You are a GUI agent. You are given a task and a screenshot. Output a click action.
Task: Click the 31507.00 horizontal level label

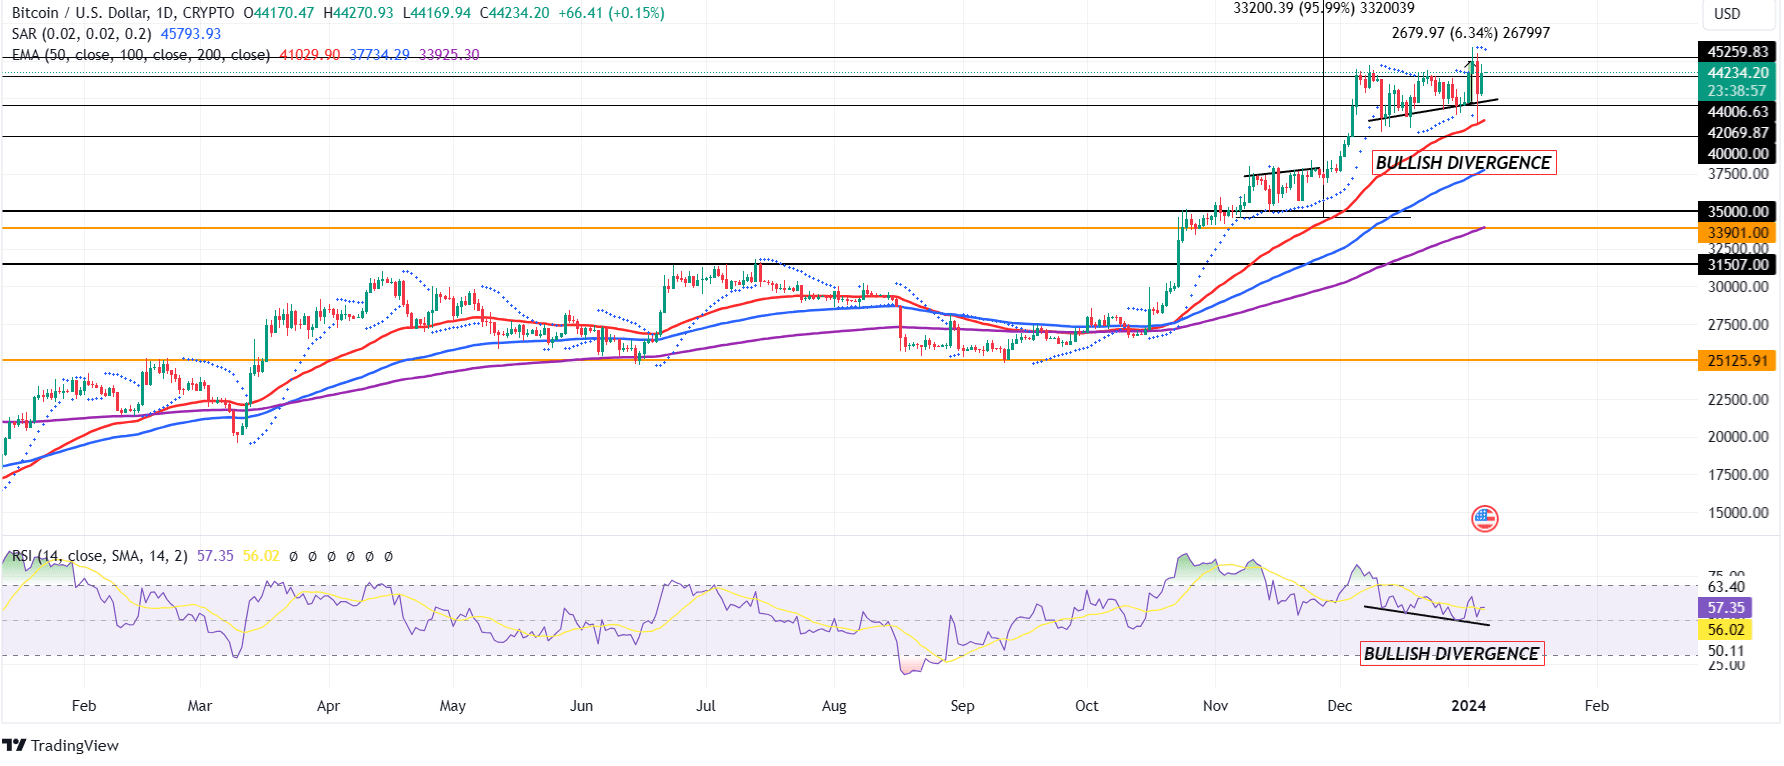coord(1737,265)
